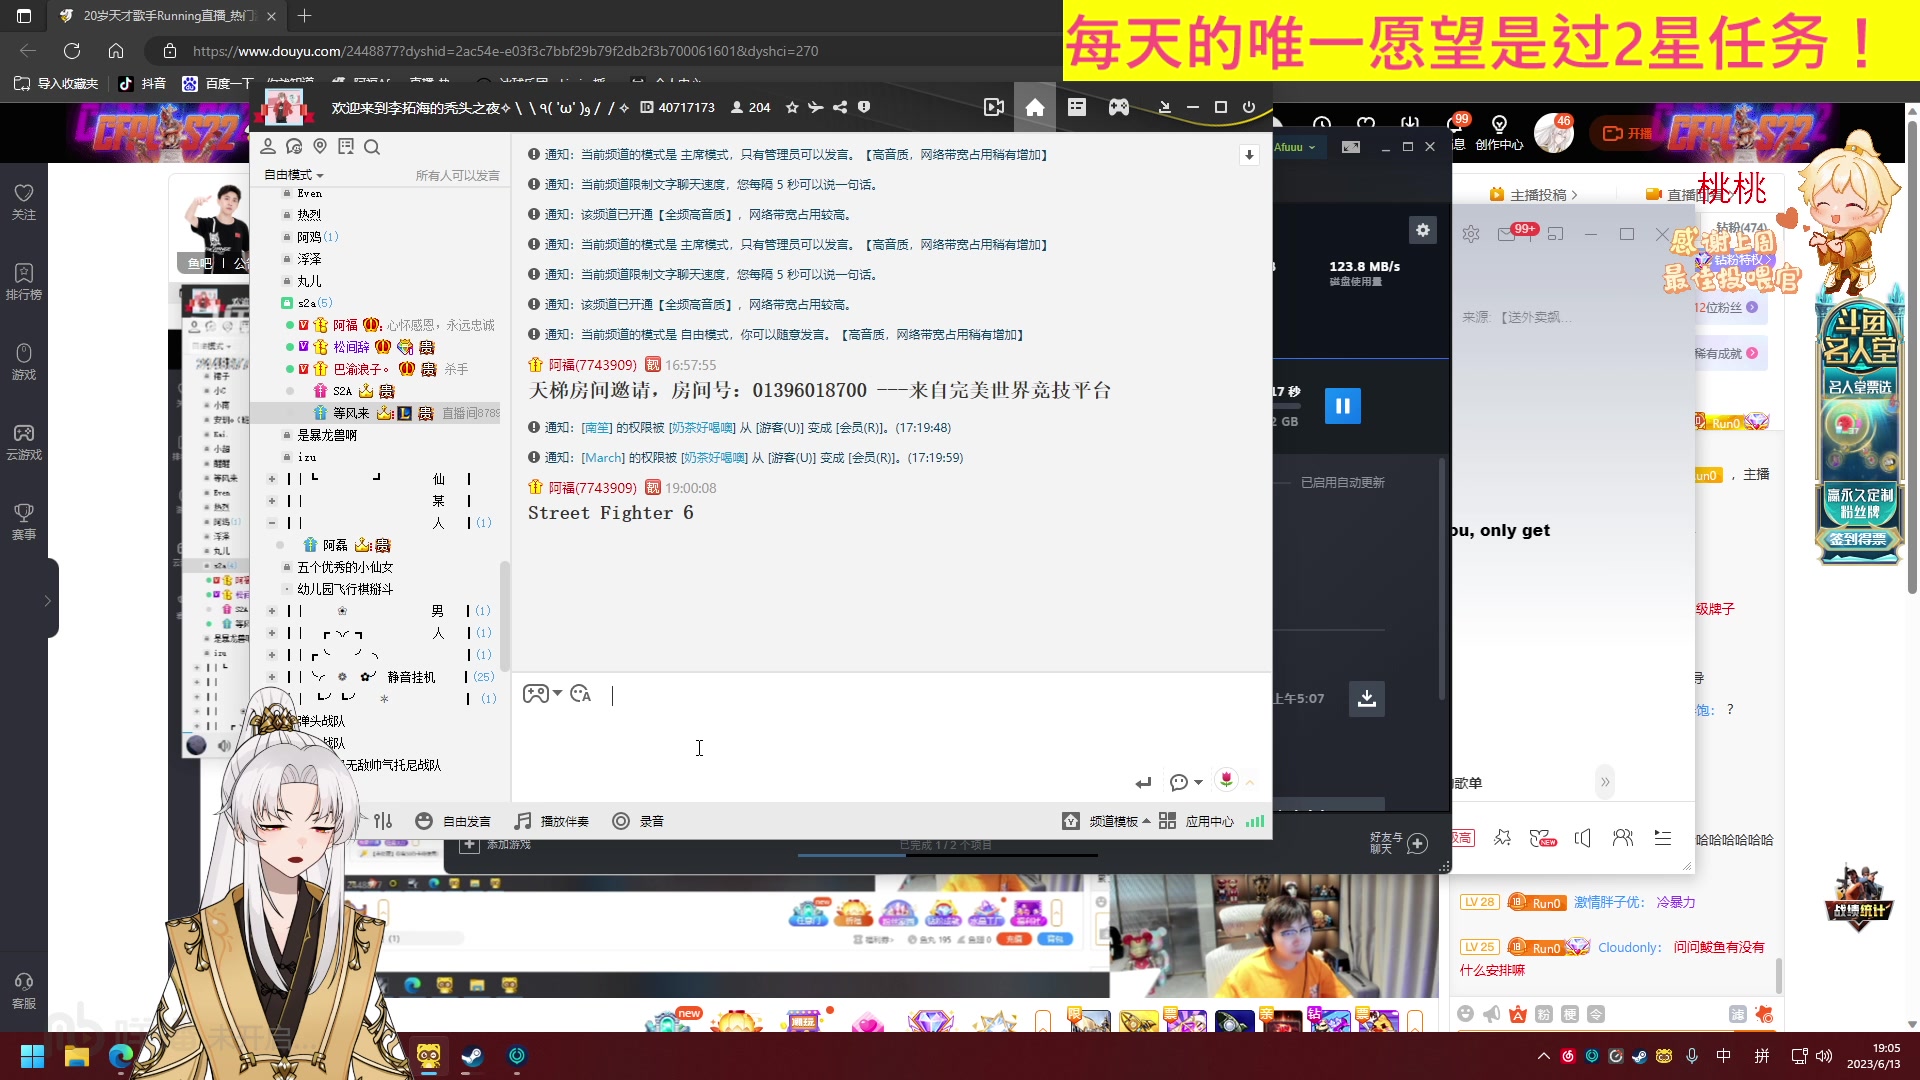Open the user profile icon above channel list
This screenshot has width=1920, height=1080.
coord(268,147)
